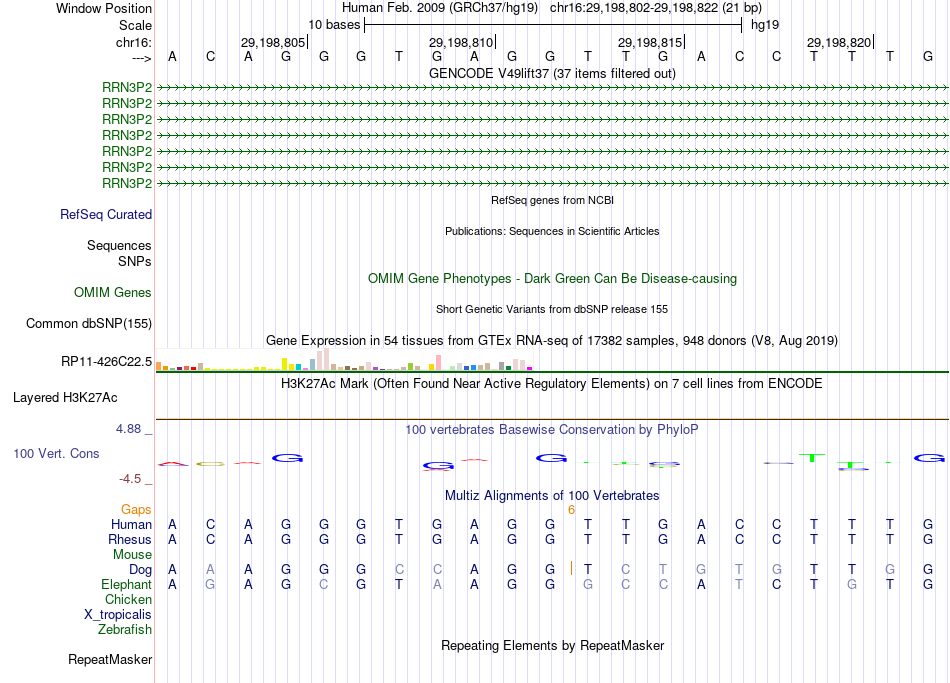Click the 'Window Position' label
Screen dimensions: 950x683
[x=104, y=8]
